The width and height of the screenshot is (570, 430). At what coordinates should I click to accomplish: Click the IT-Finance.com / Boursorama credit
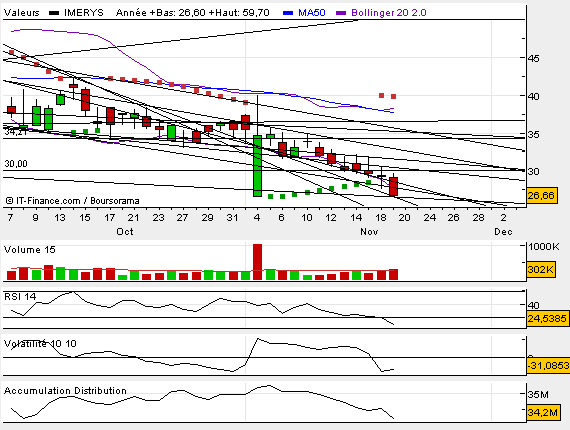[x=73, y=201]
